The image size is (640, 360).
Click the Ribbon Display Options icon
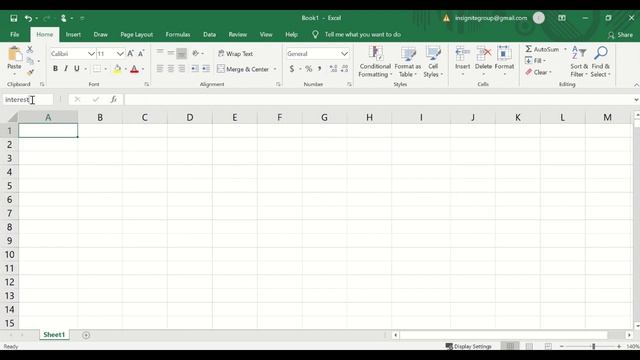562,18
